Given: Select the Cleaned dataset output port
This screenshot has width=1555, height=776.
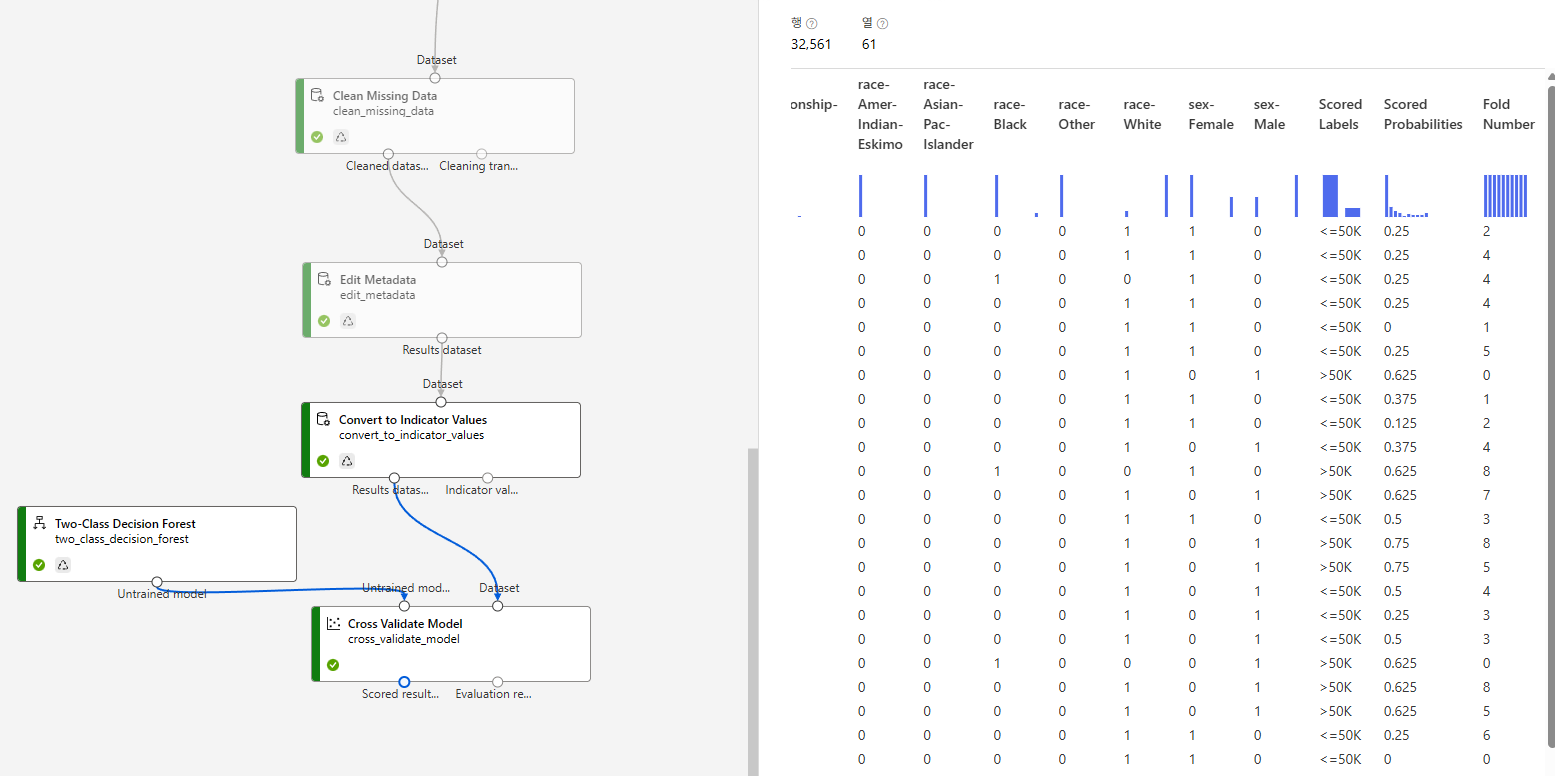Looking at the screenshot, I should pos(388,154).
